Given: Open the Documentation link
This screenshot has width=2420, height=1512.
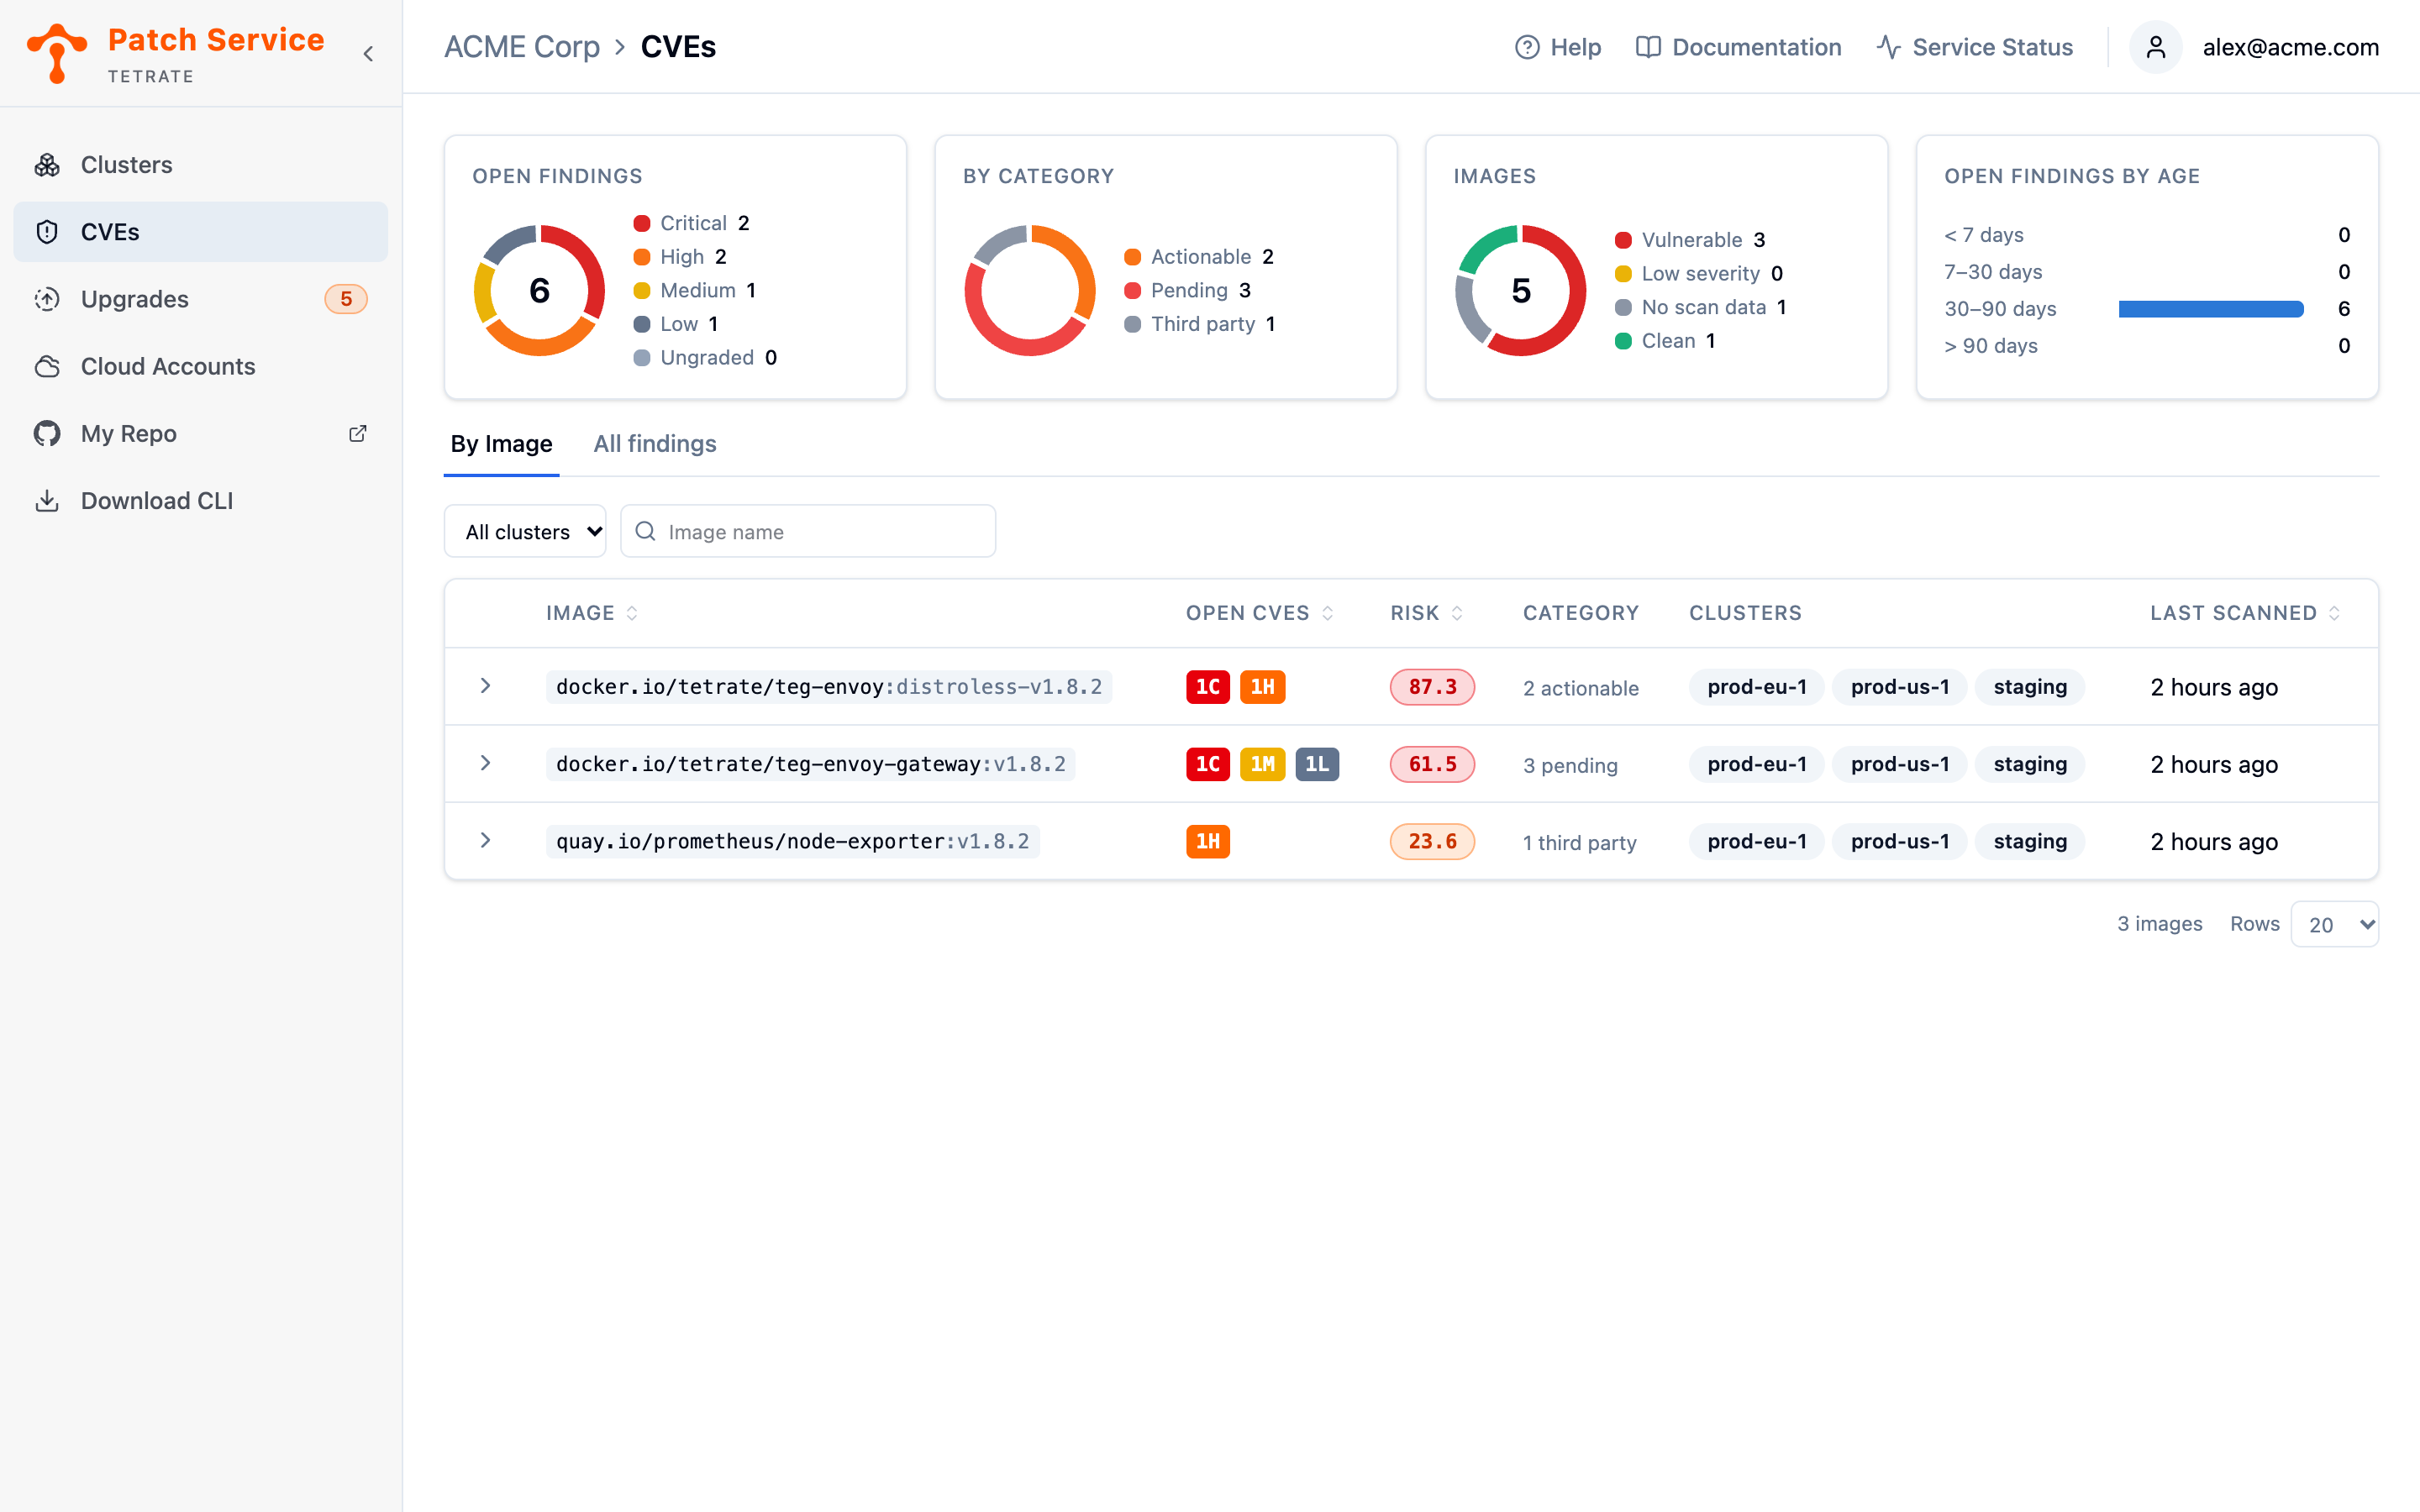Looking at the screenshot, I should tap(1738, 47).
